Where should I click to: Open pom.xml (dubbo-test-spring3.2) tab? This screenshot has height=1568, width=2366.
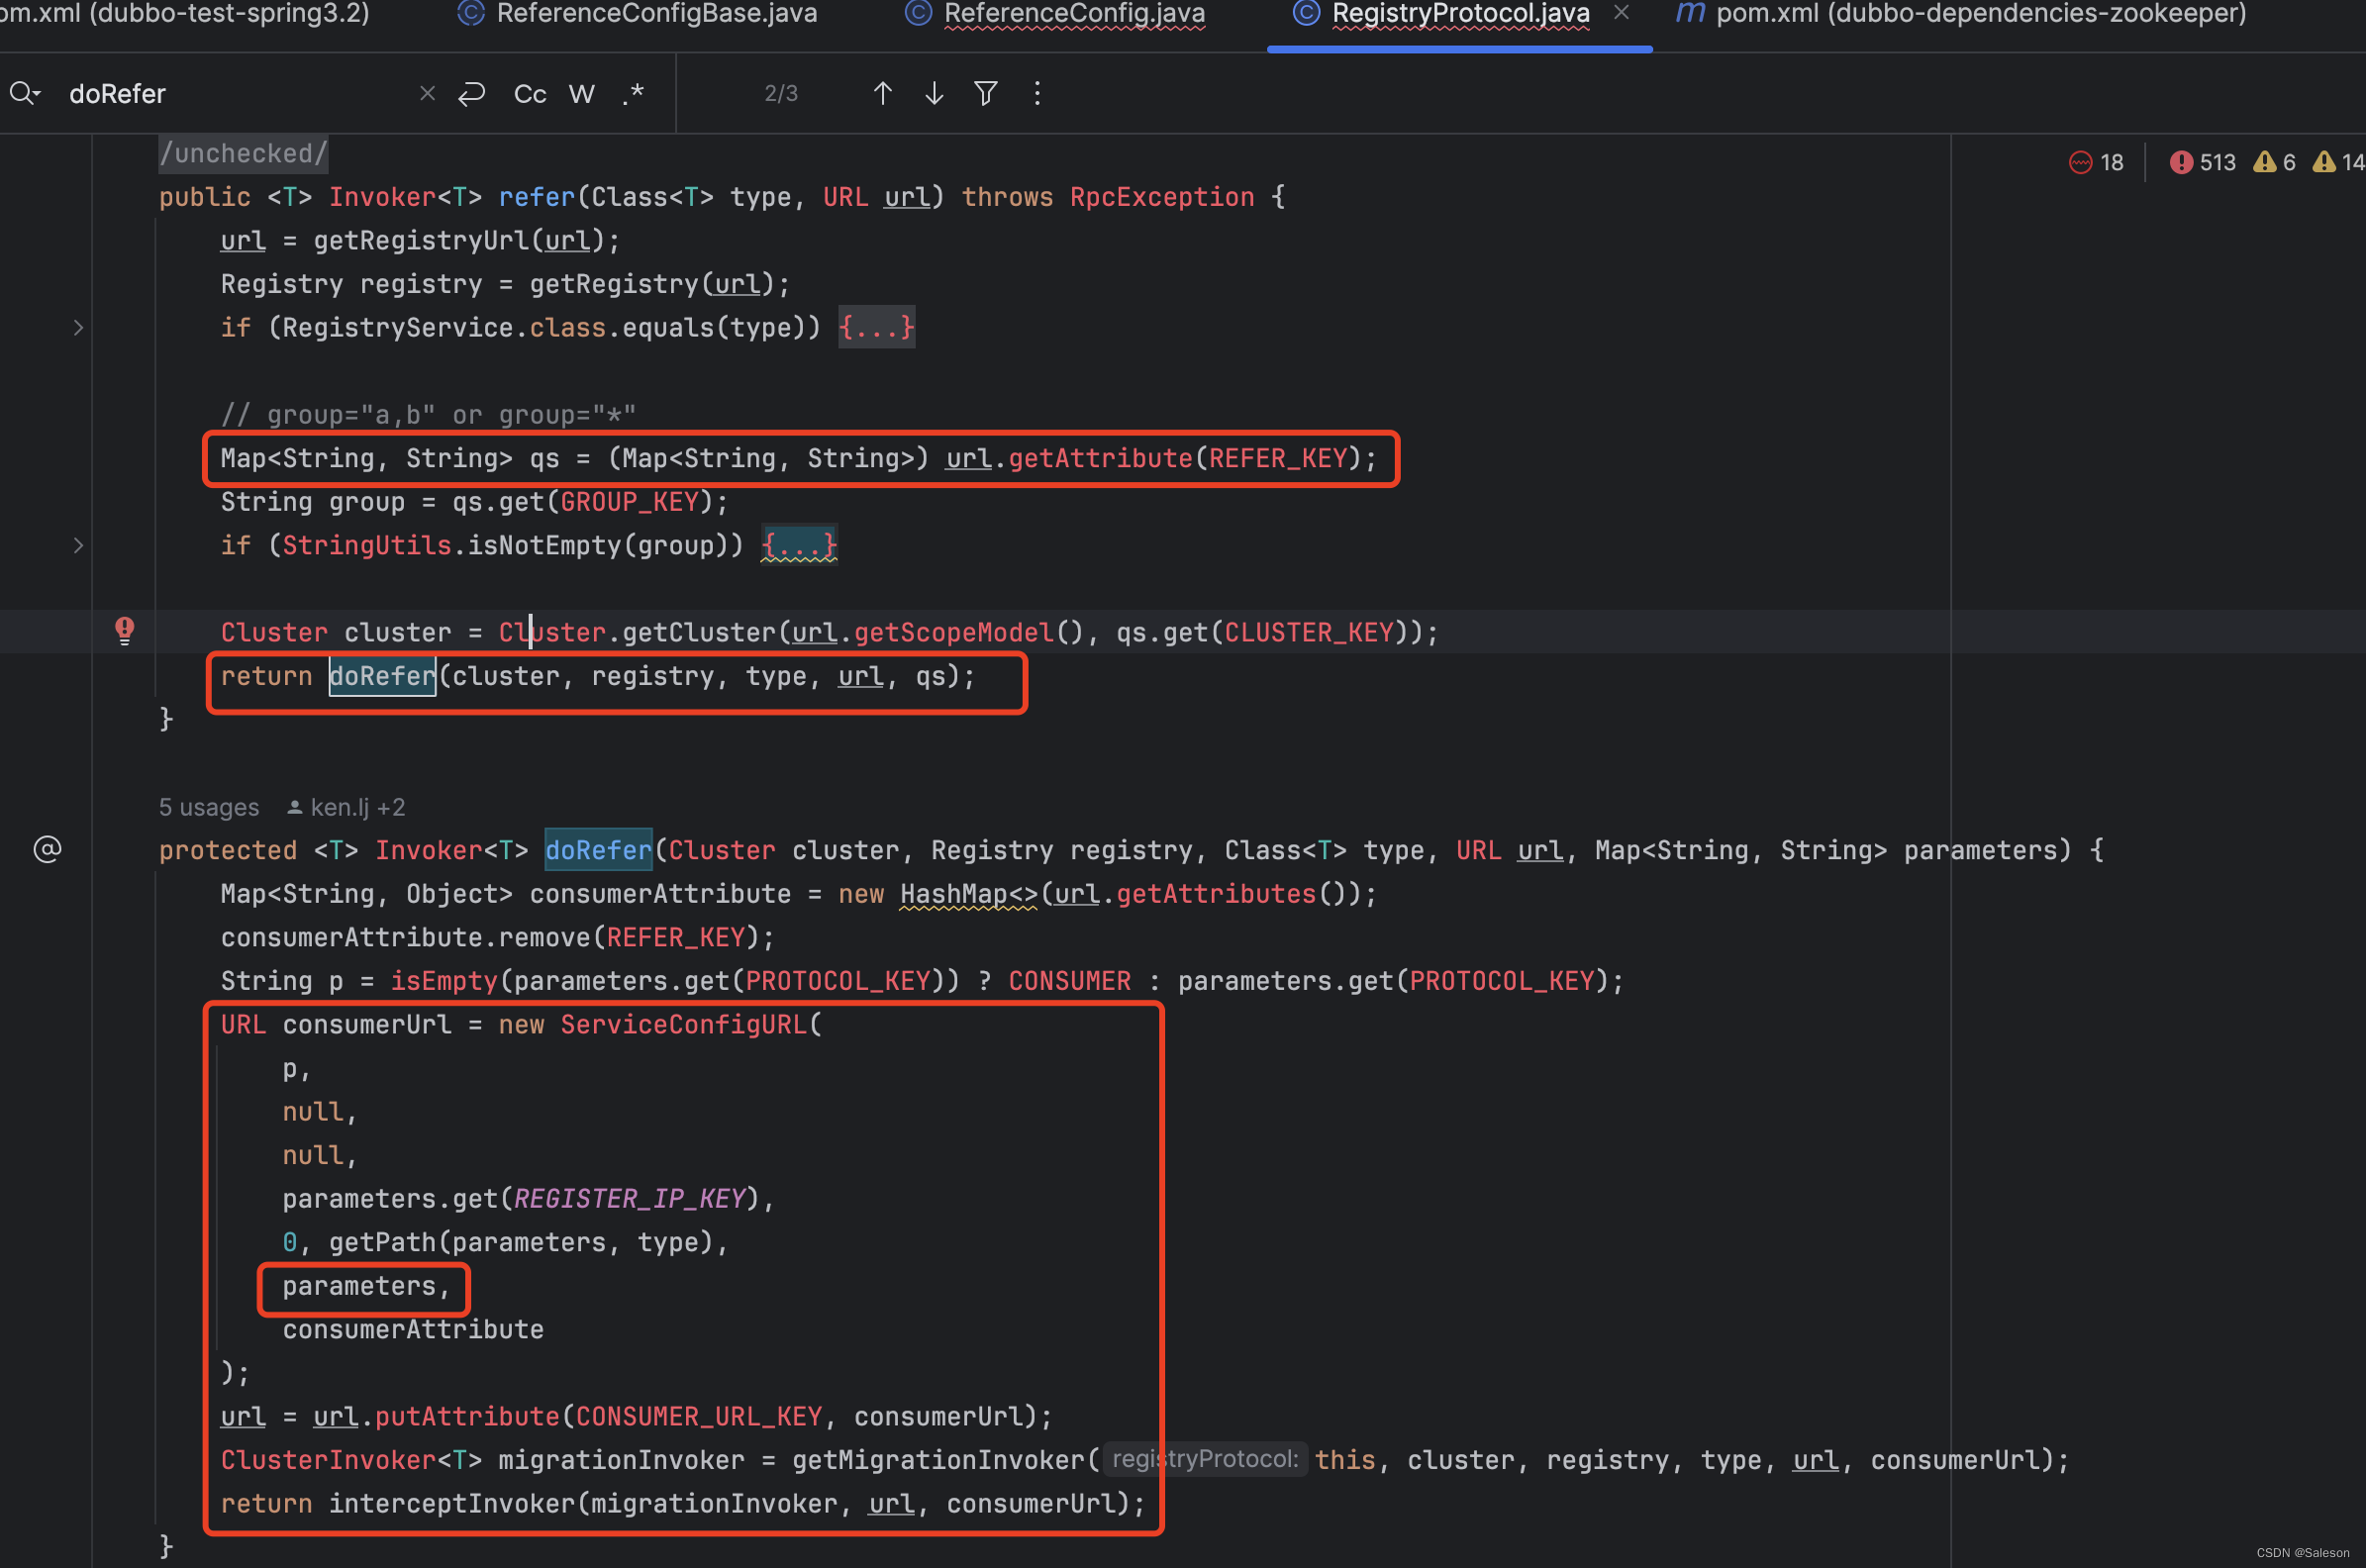[184, 14]
